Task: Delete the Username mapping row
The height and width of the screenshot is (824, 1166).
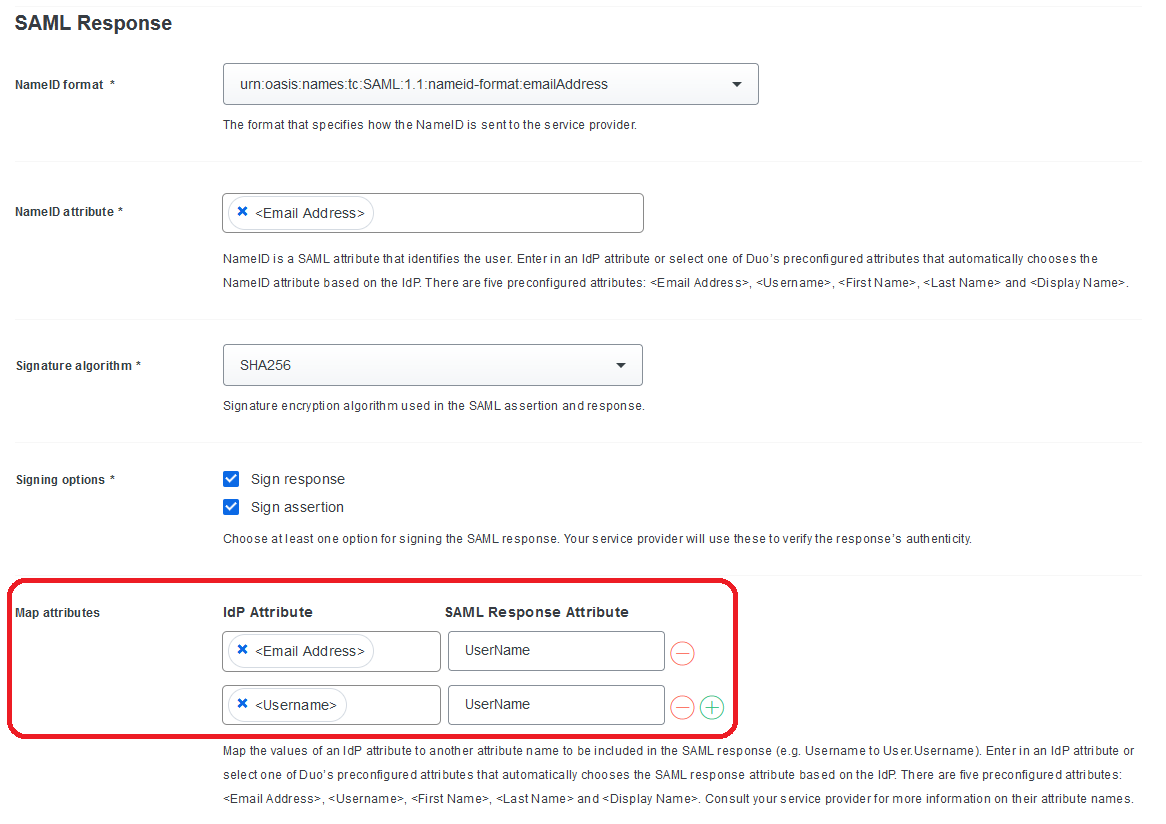Action: (x=682, y=708)
